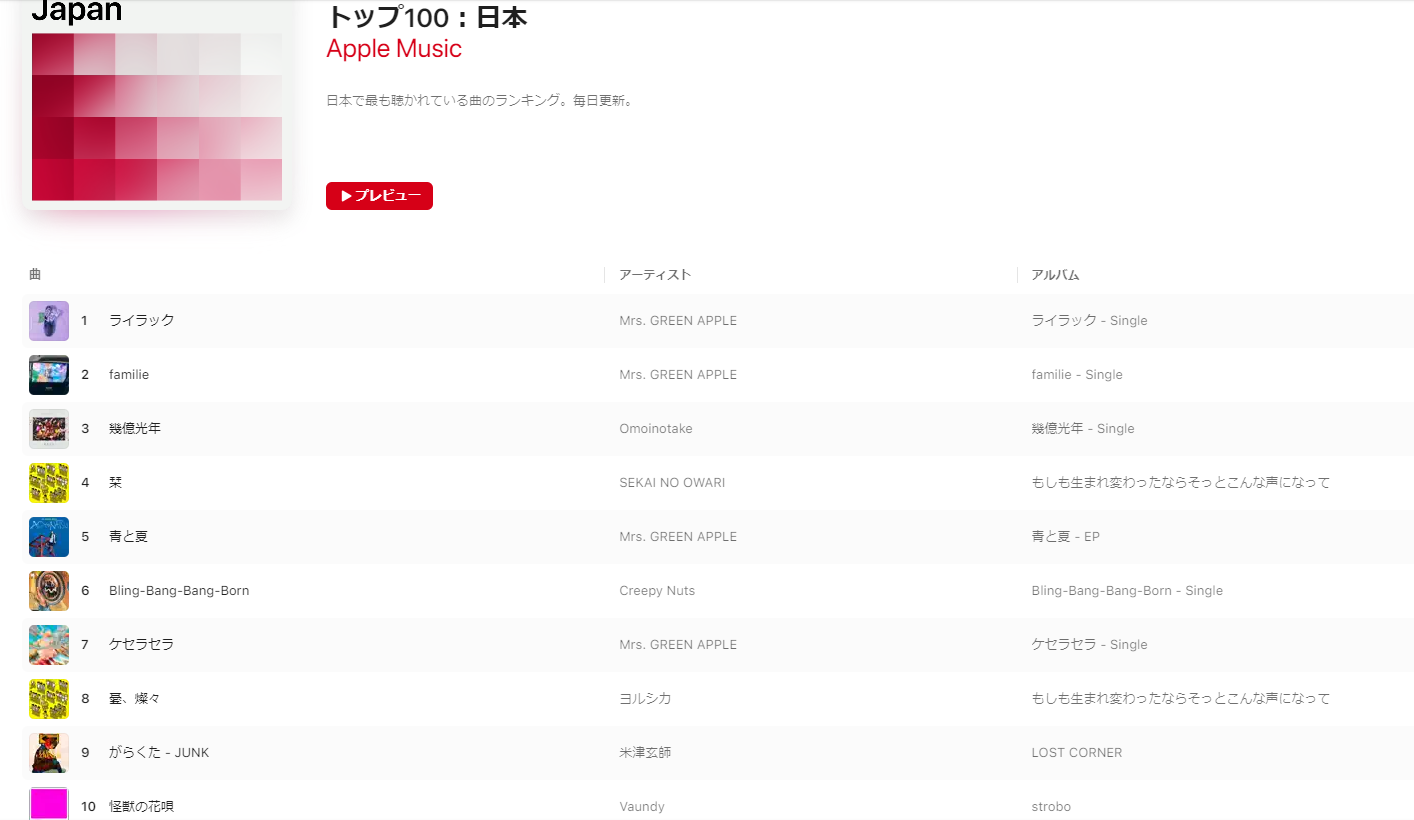The height and width of the screenshot is (820, 1414).
Task: Click the アルバム column header
Action: coord(1055,274)
